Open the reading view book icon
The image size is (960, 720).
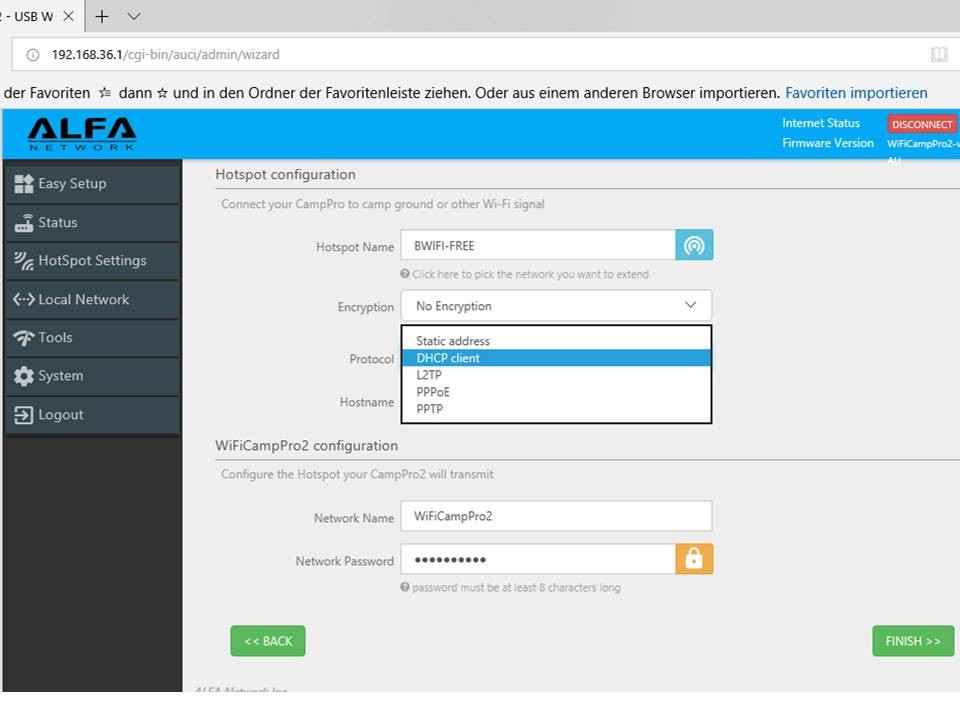pos(939,54)
